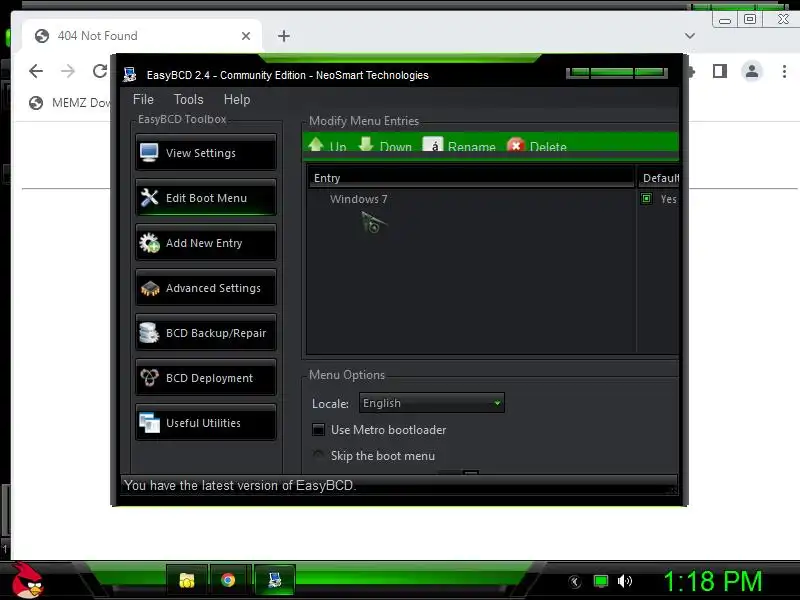
Task: Open the Chrome three-dot menu
Action: tap(784, 71)
